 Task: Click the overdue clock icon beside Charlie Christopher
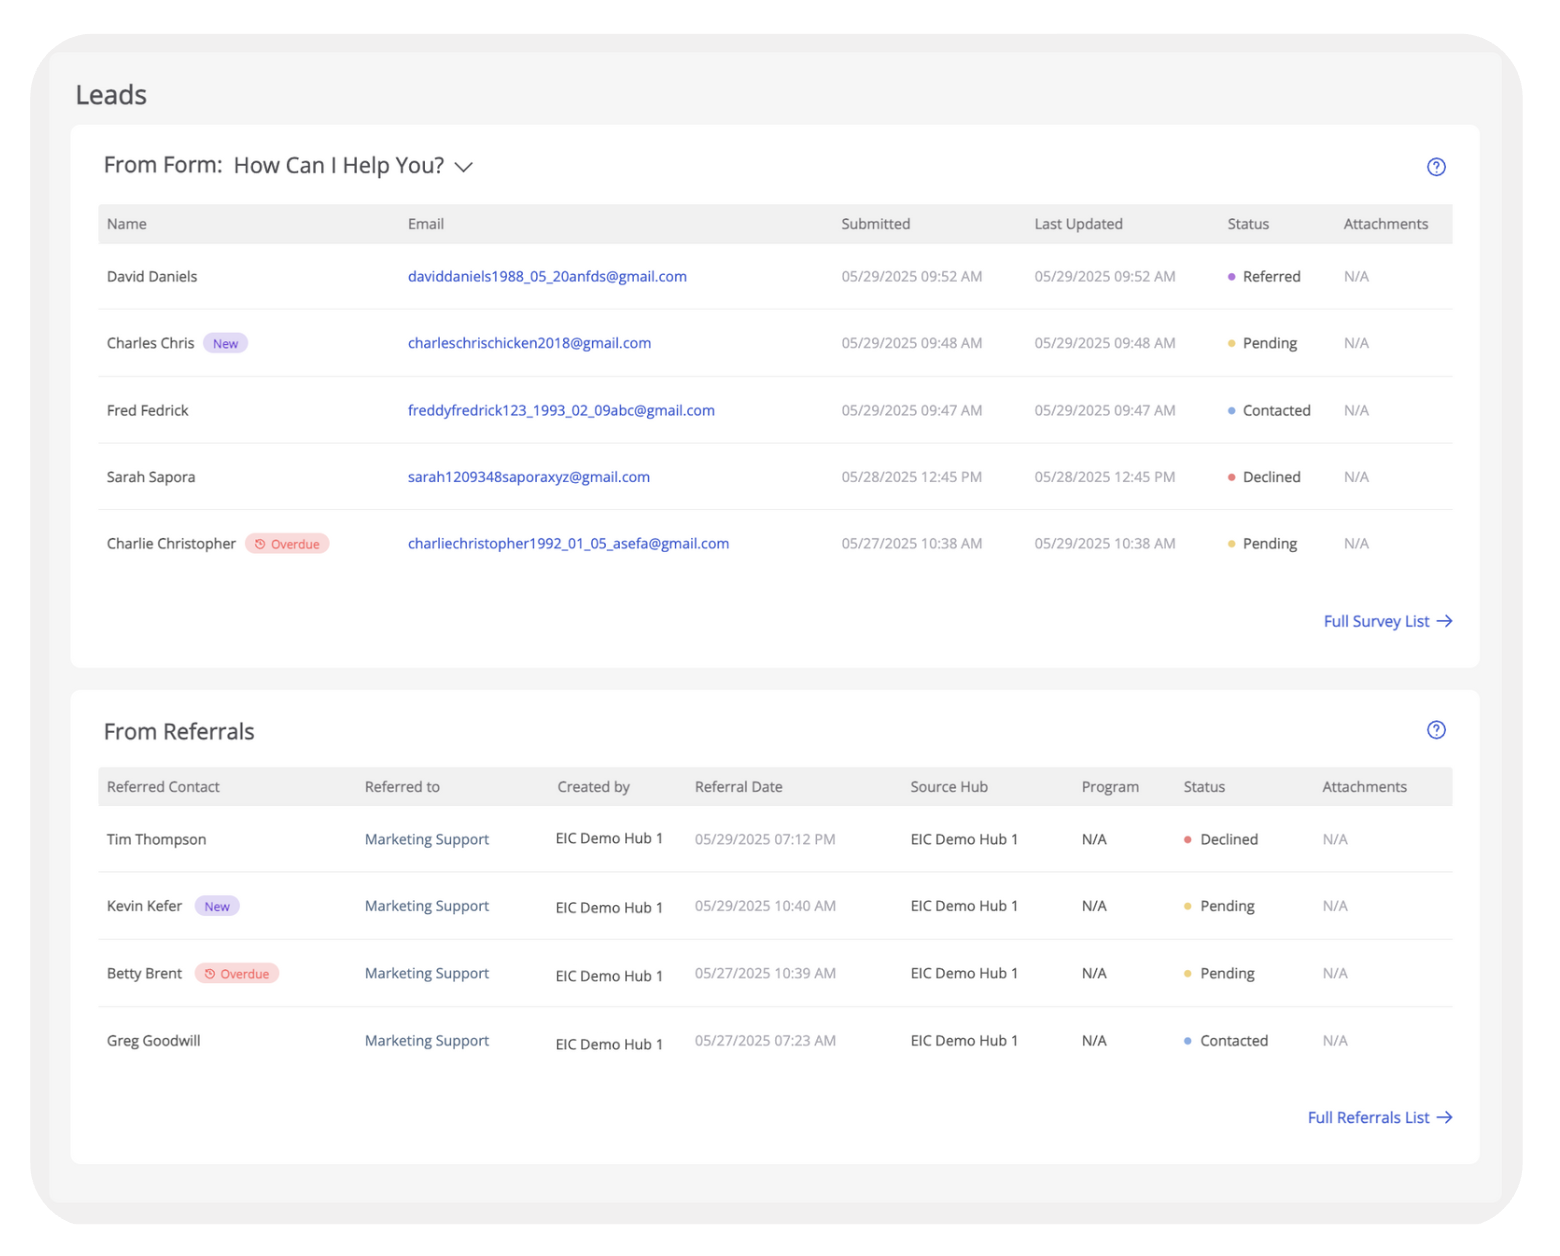[260, 543]
